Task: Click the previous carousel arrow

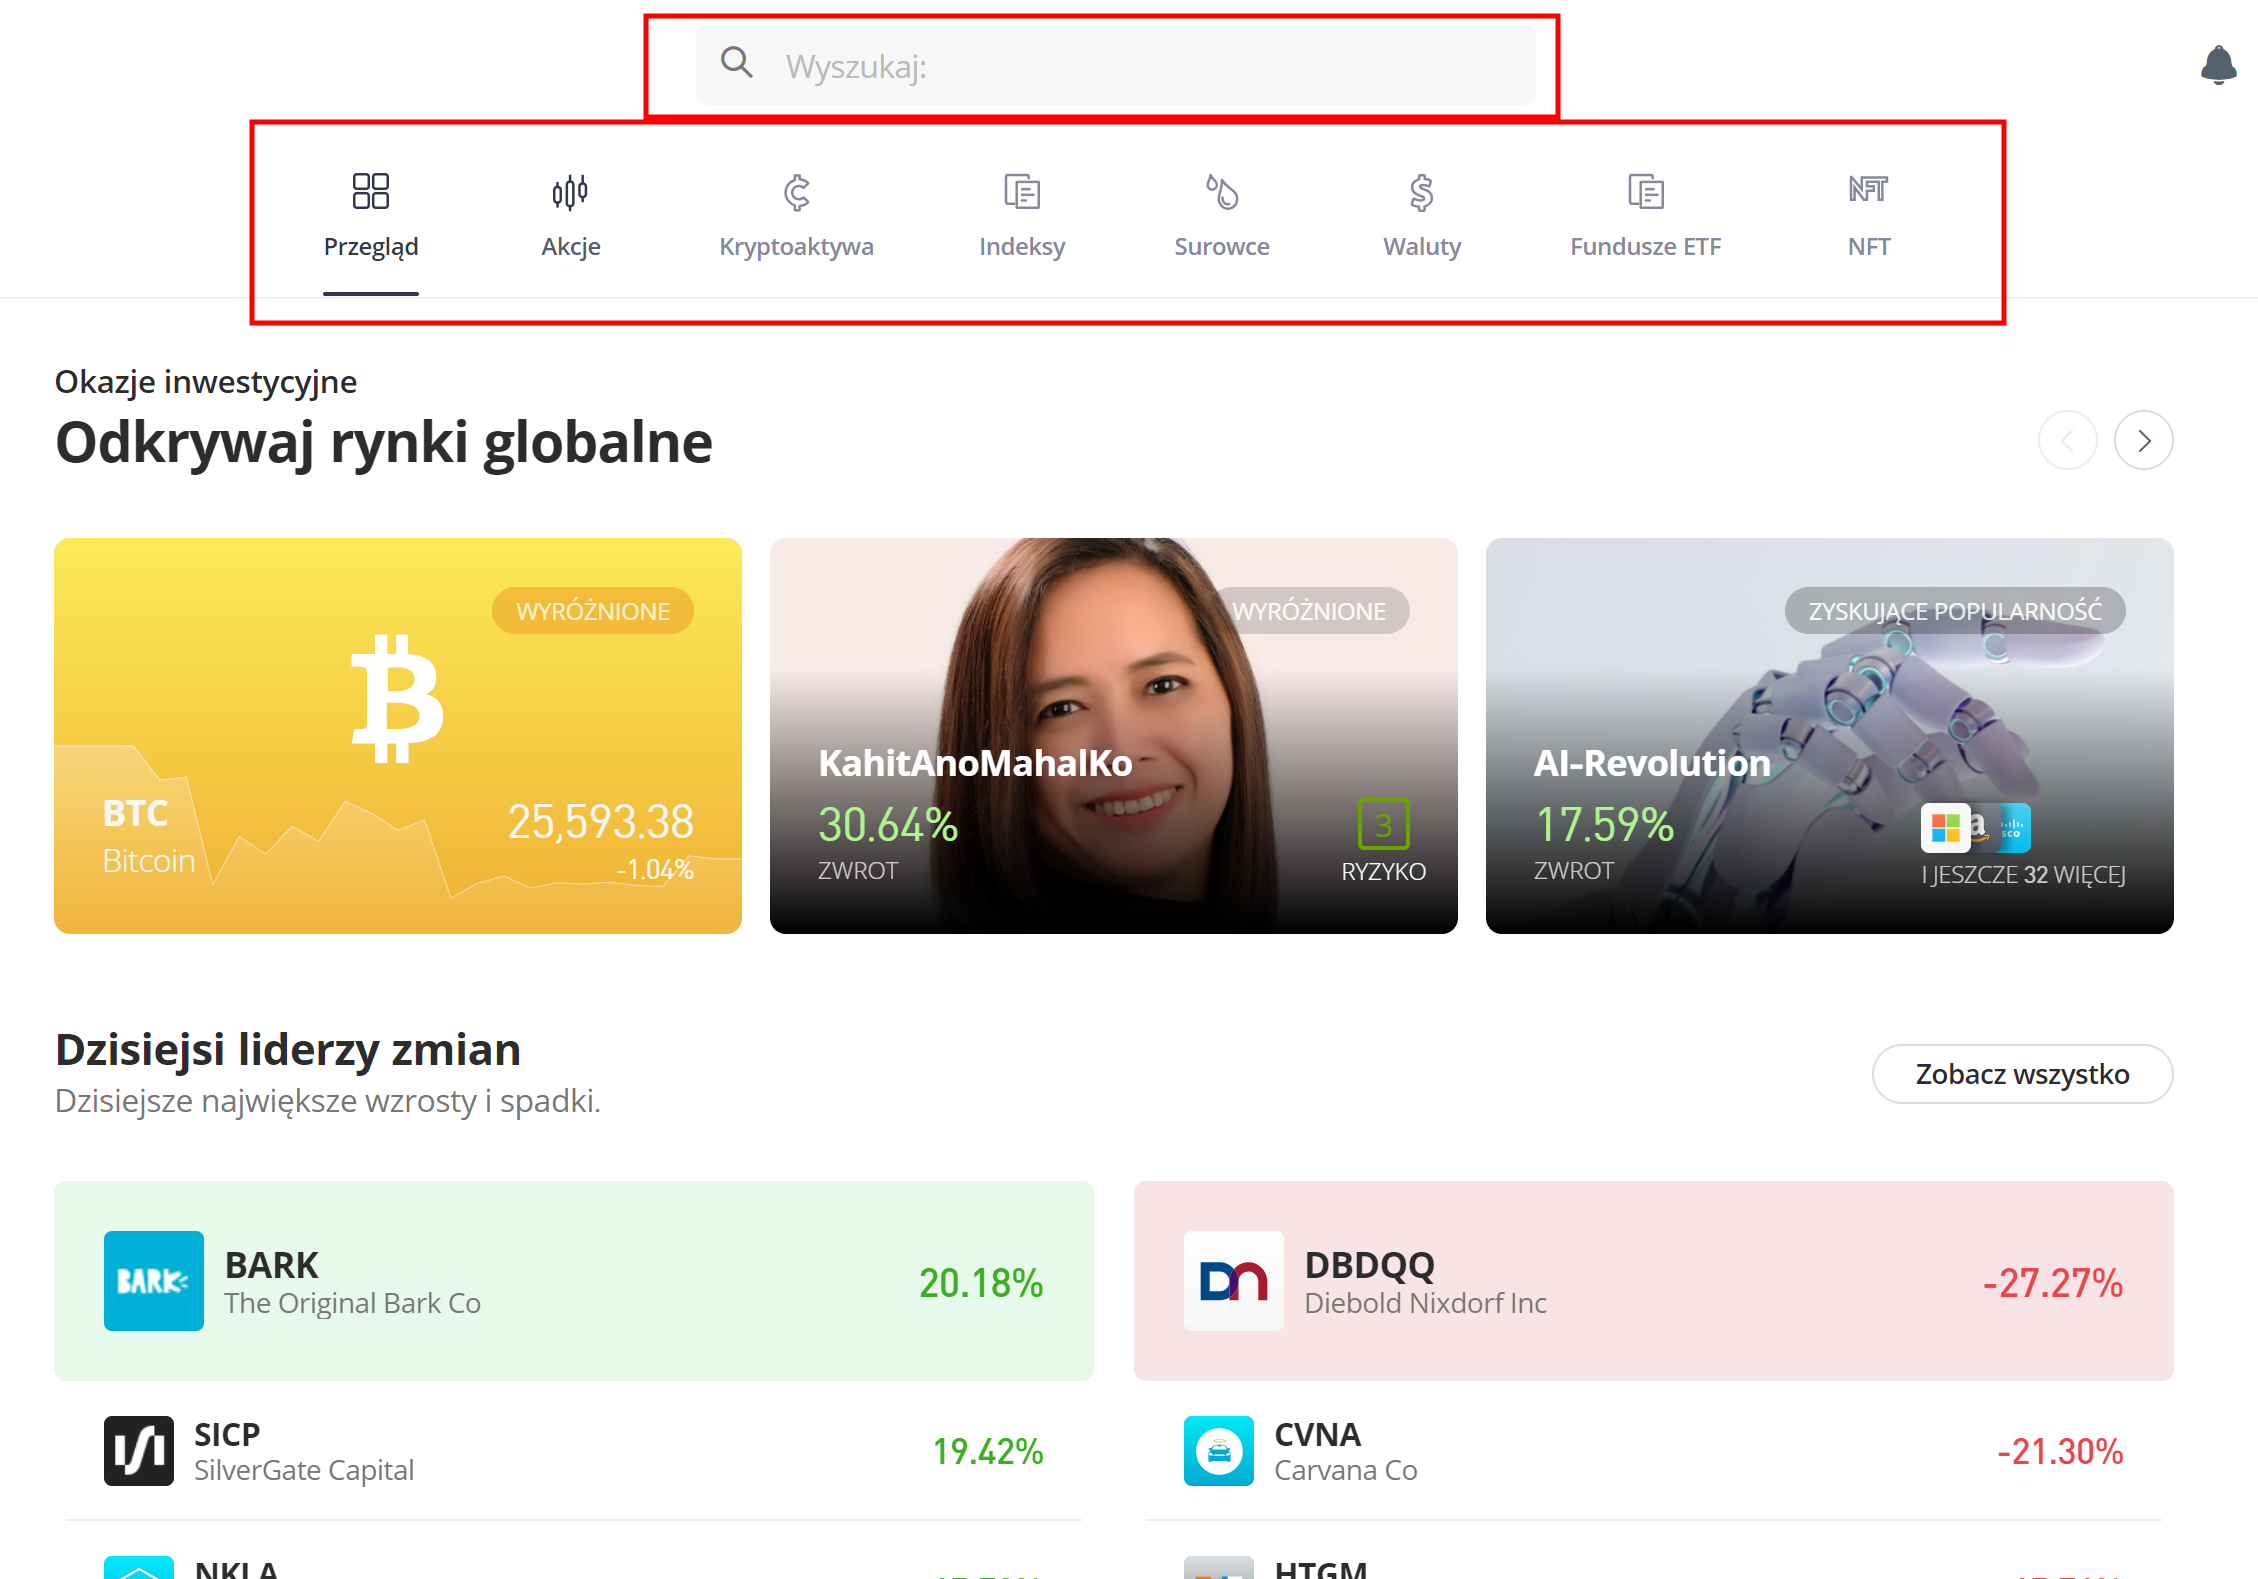Action: 2067,440
